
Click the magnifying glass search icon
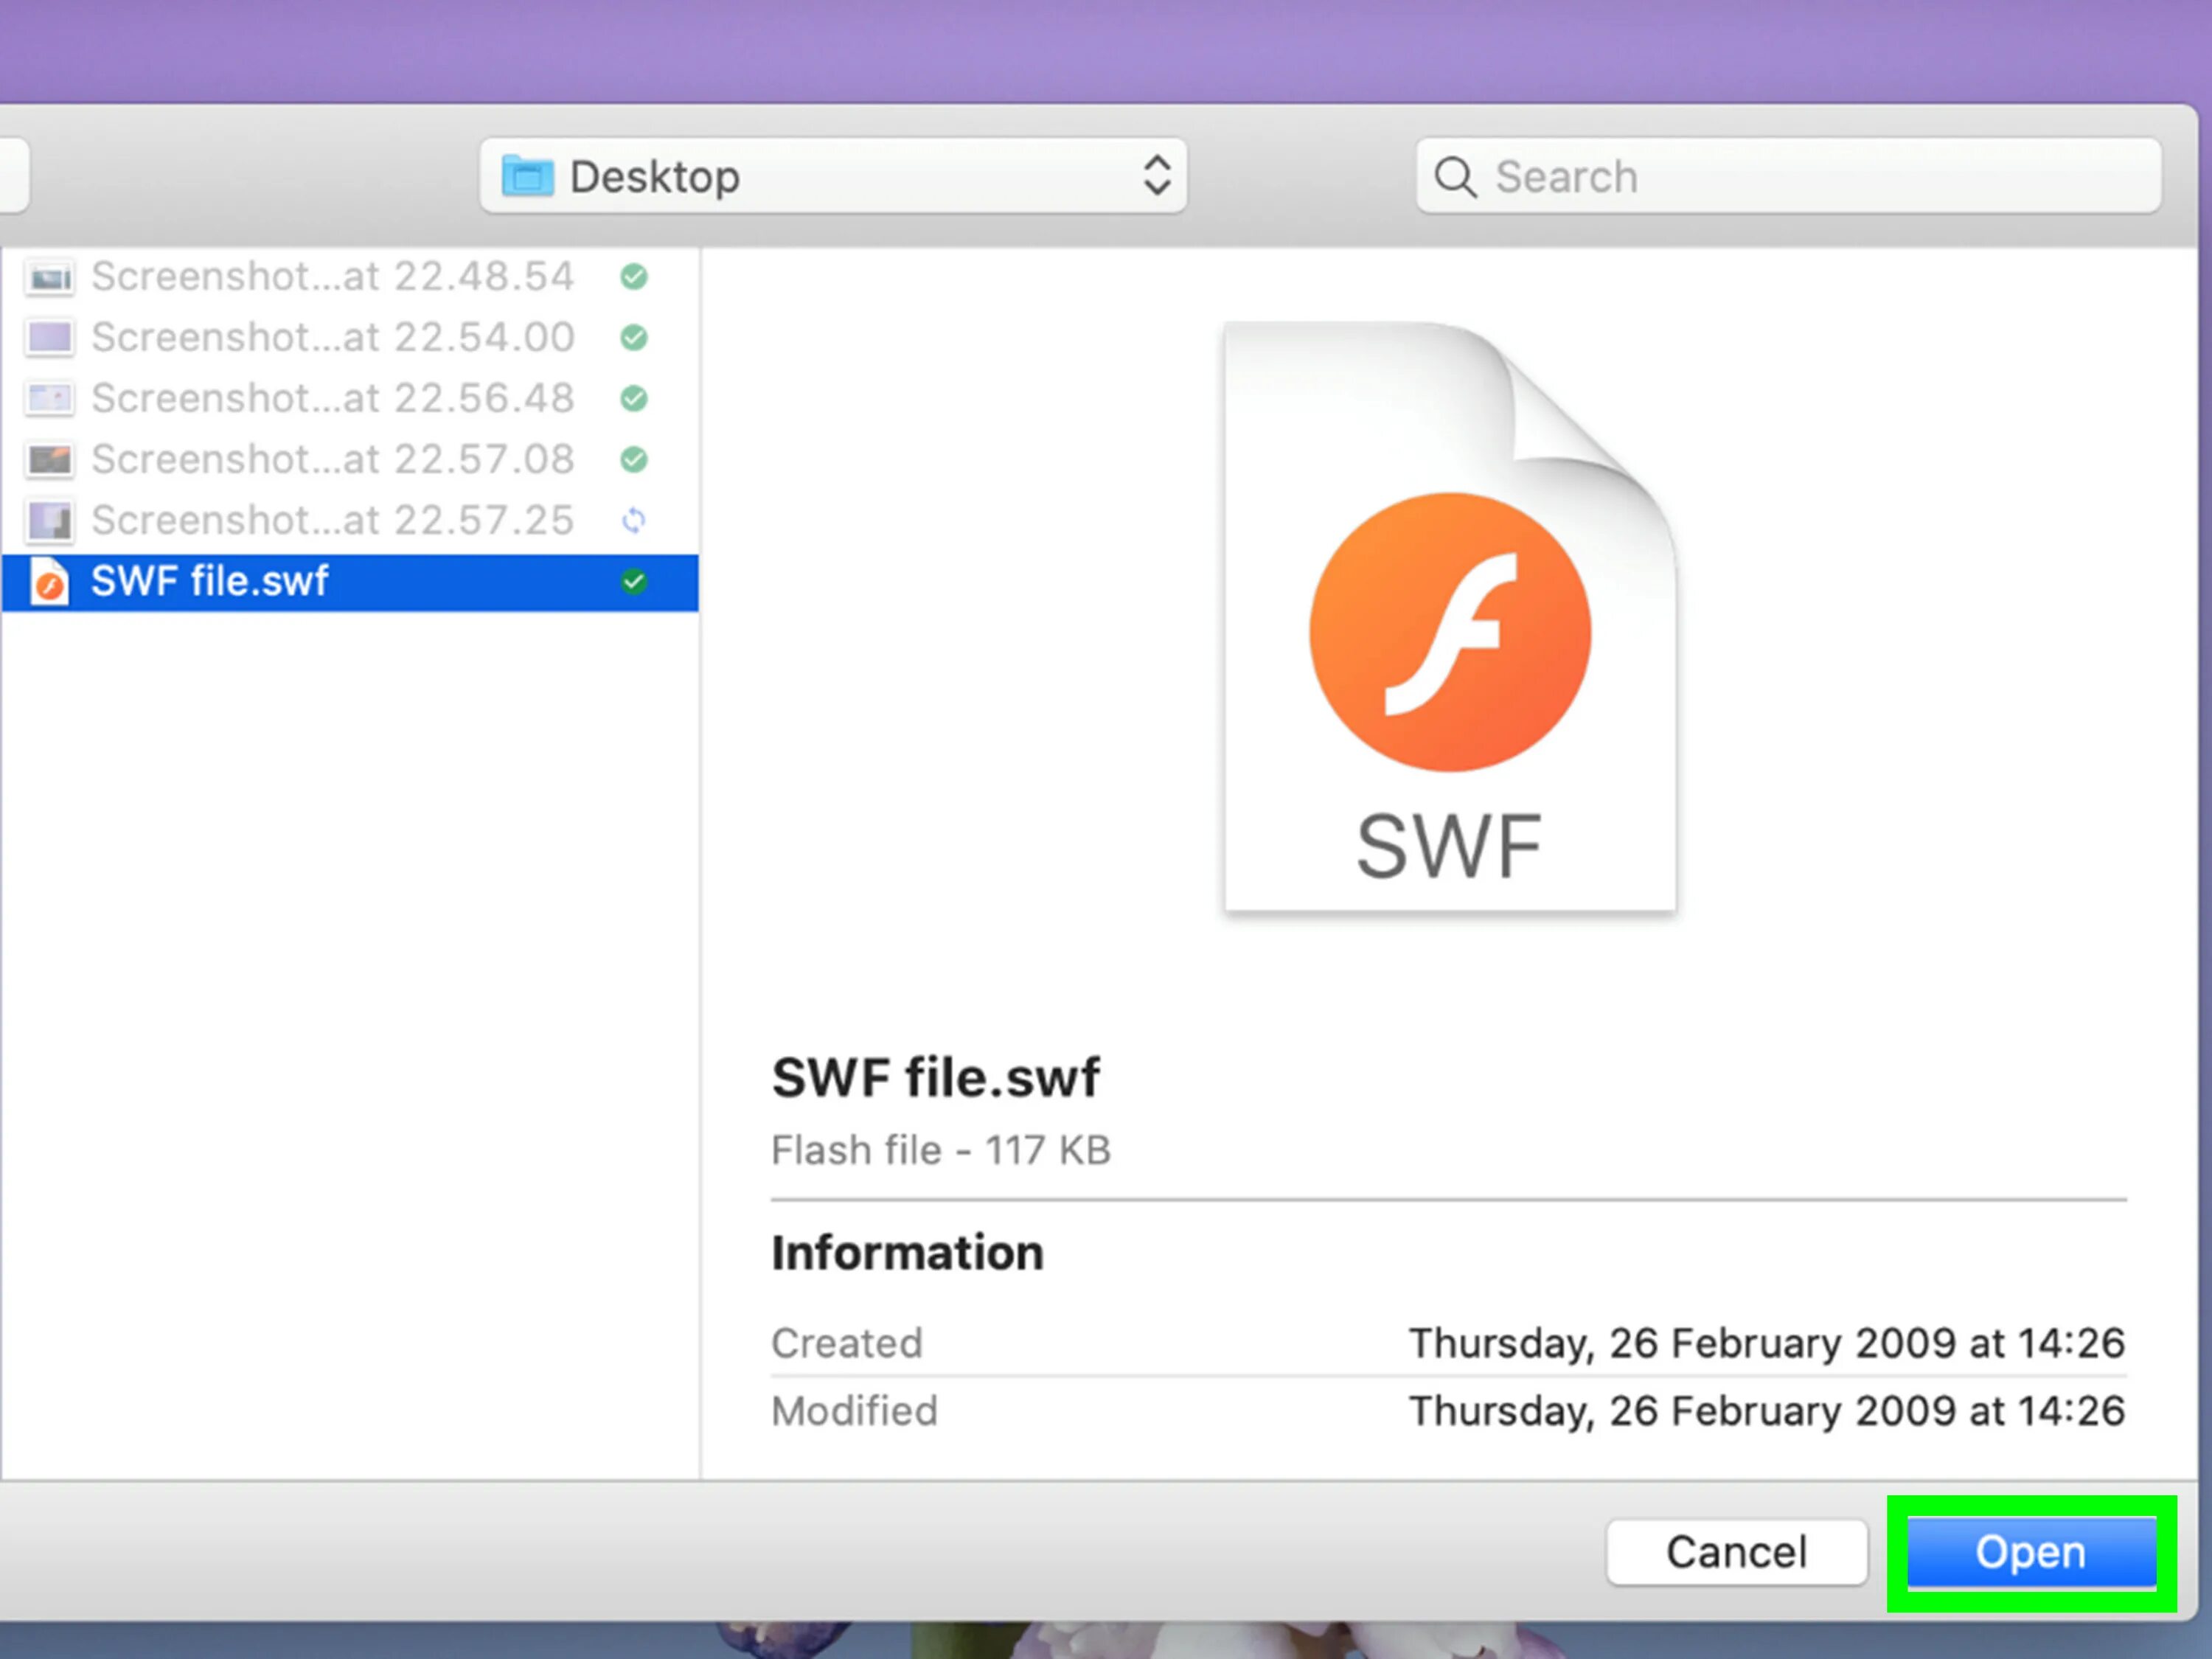pyautogui.click(x=1454, y=178)
